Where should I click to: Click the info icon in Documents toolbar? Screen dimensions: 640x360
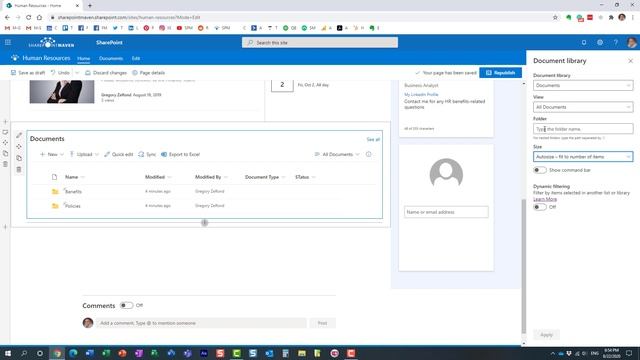369,154
